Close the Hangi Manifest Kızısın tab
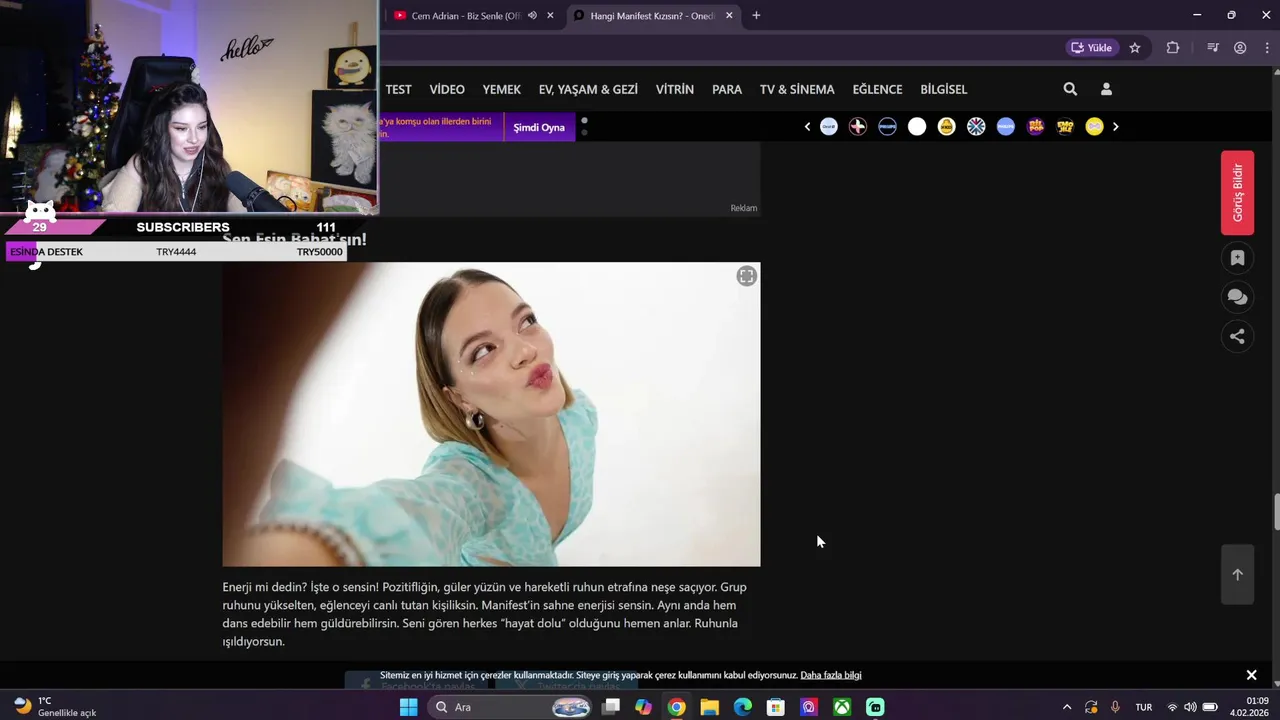This screenshot has width=1280, height=720. click(729, 15)
